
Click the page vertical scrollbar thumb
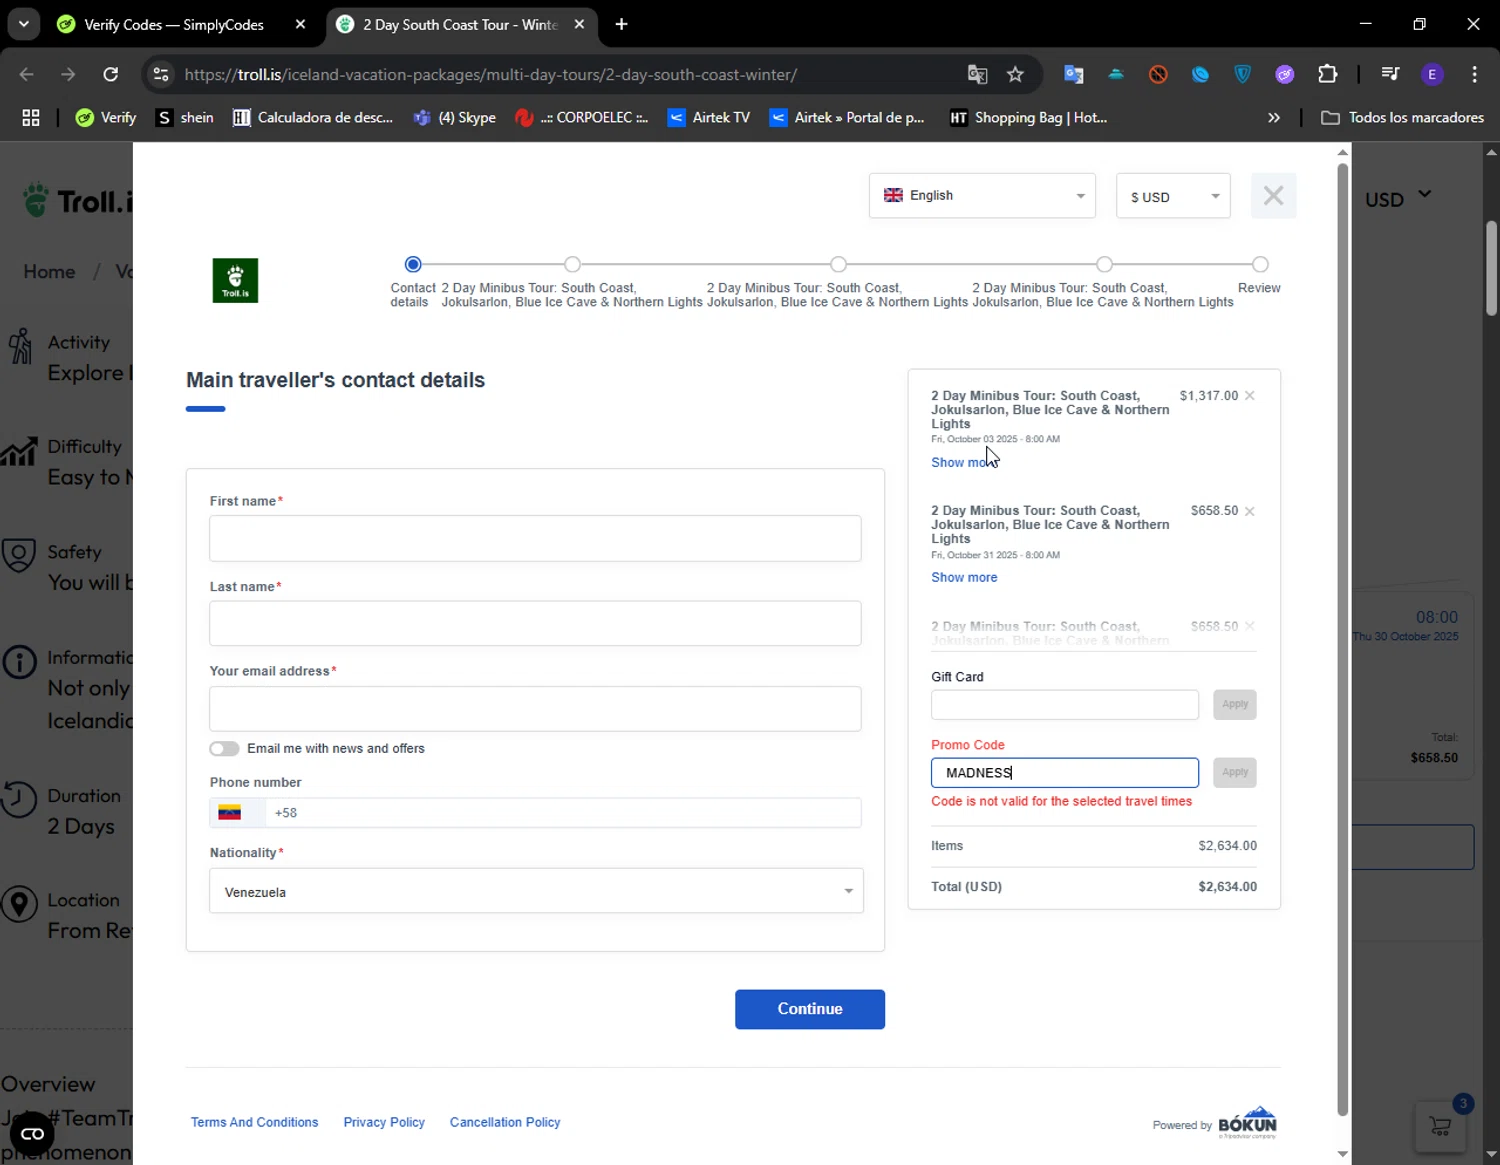(1491, 268)
